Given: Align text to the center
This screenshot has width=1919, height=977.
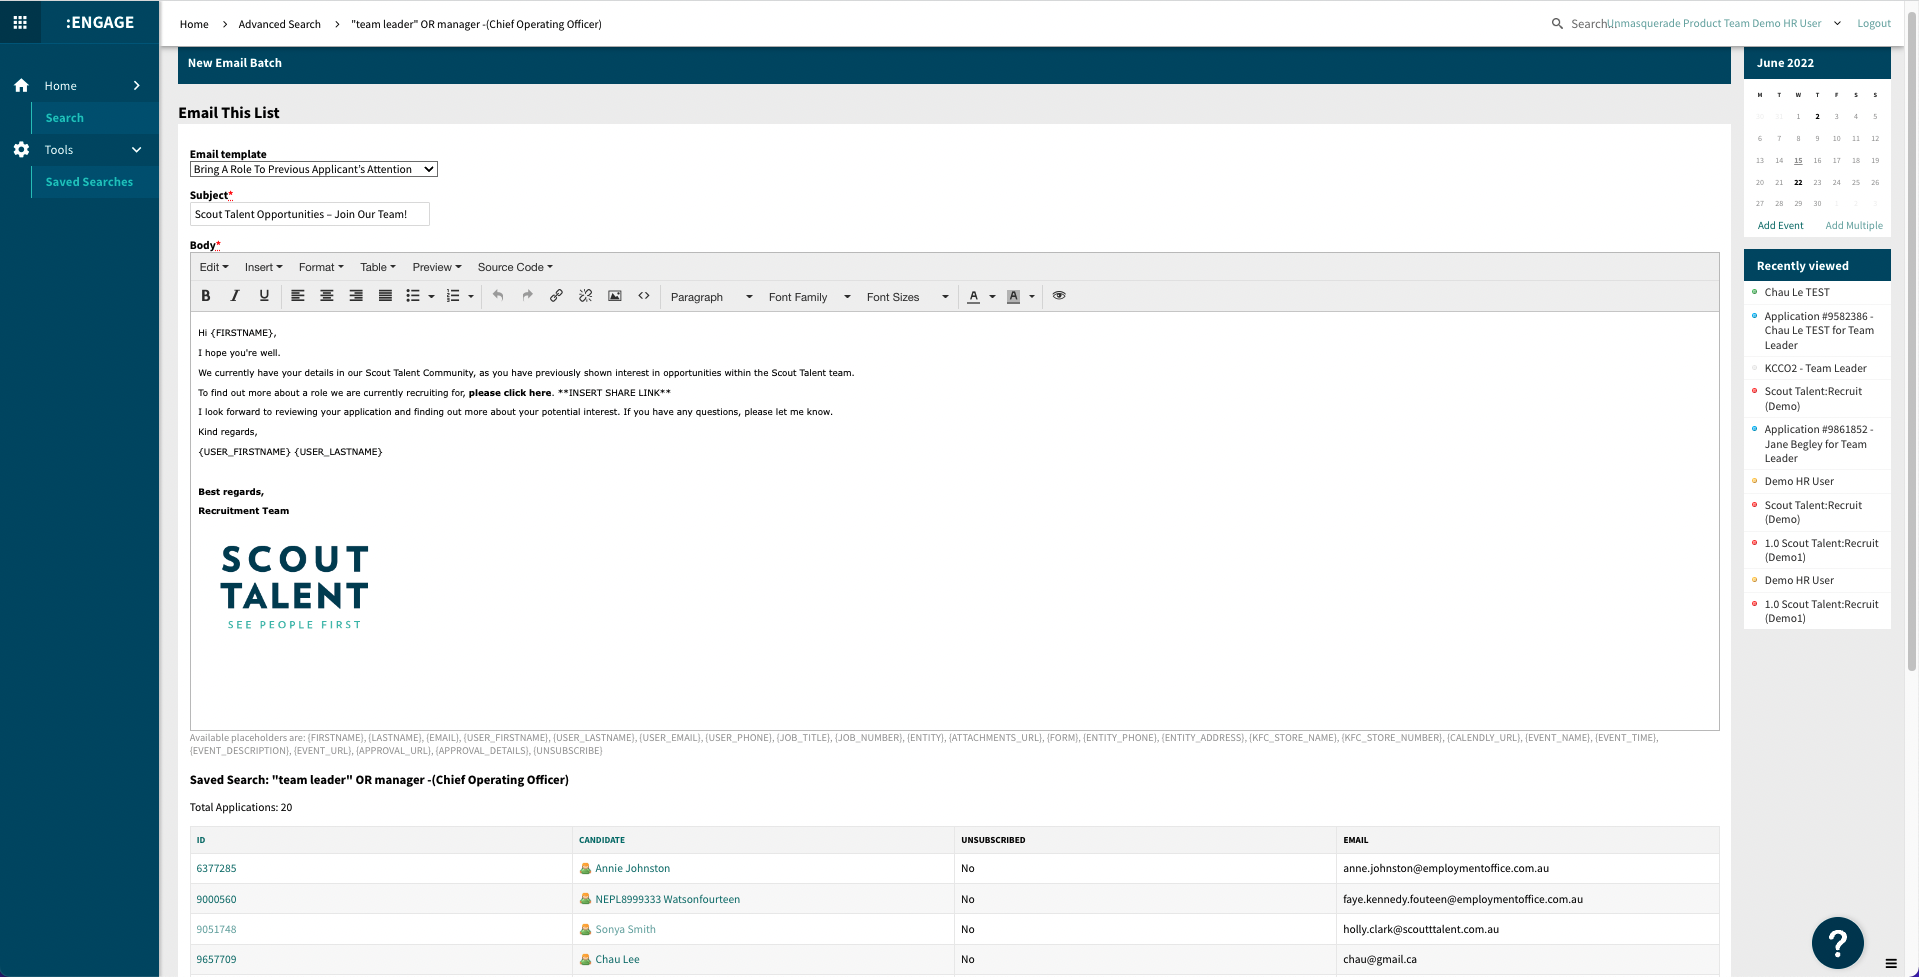Looking at the screenshot, I should [326, 296].
